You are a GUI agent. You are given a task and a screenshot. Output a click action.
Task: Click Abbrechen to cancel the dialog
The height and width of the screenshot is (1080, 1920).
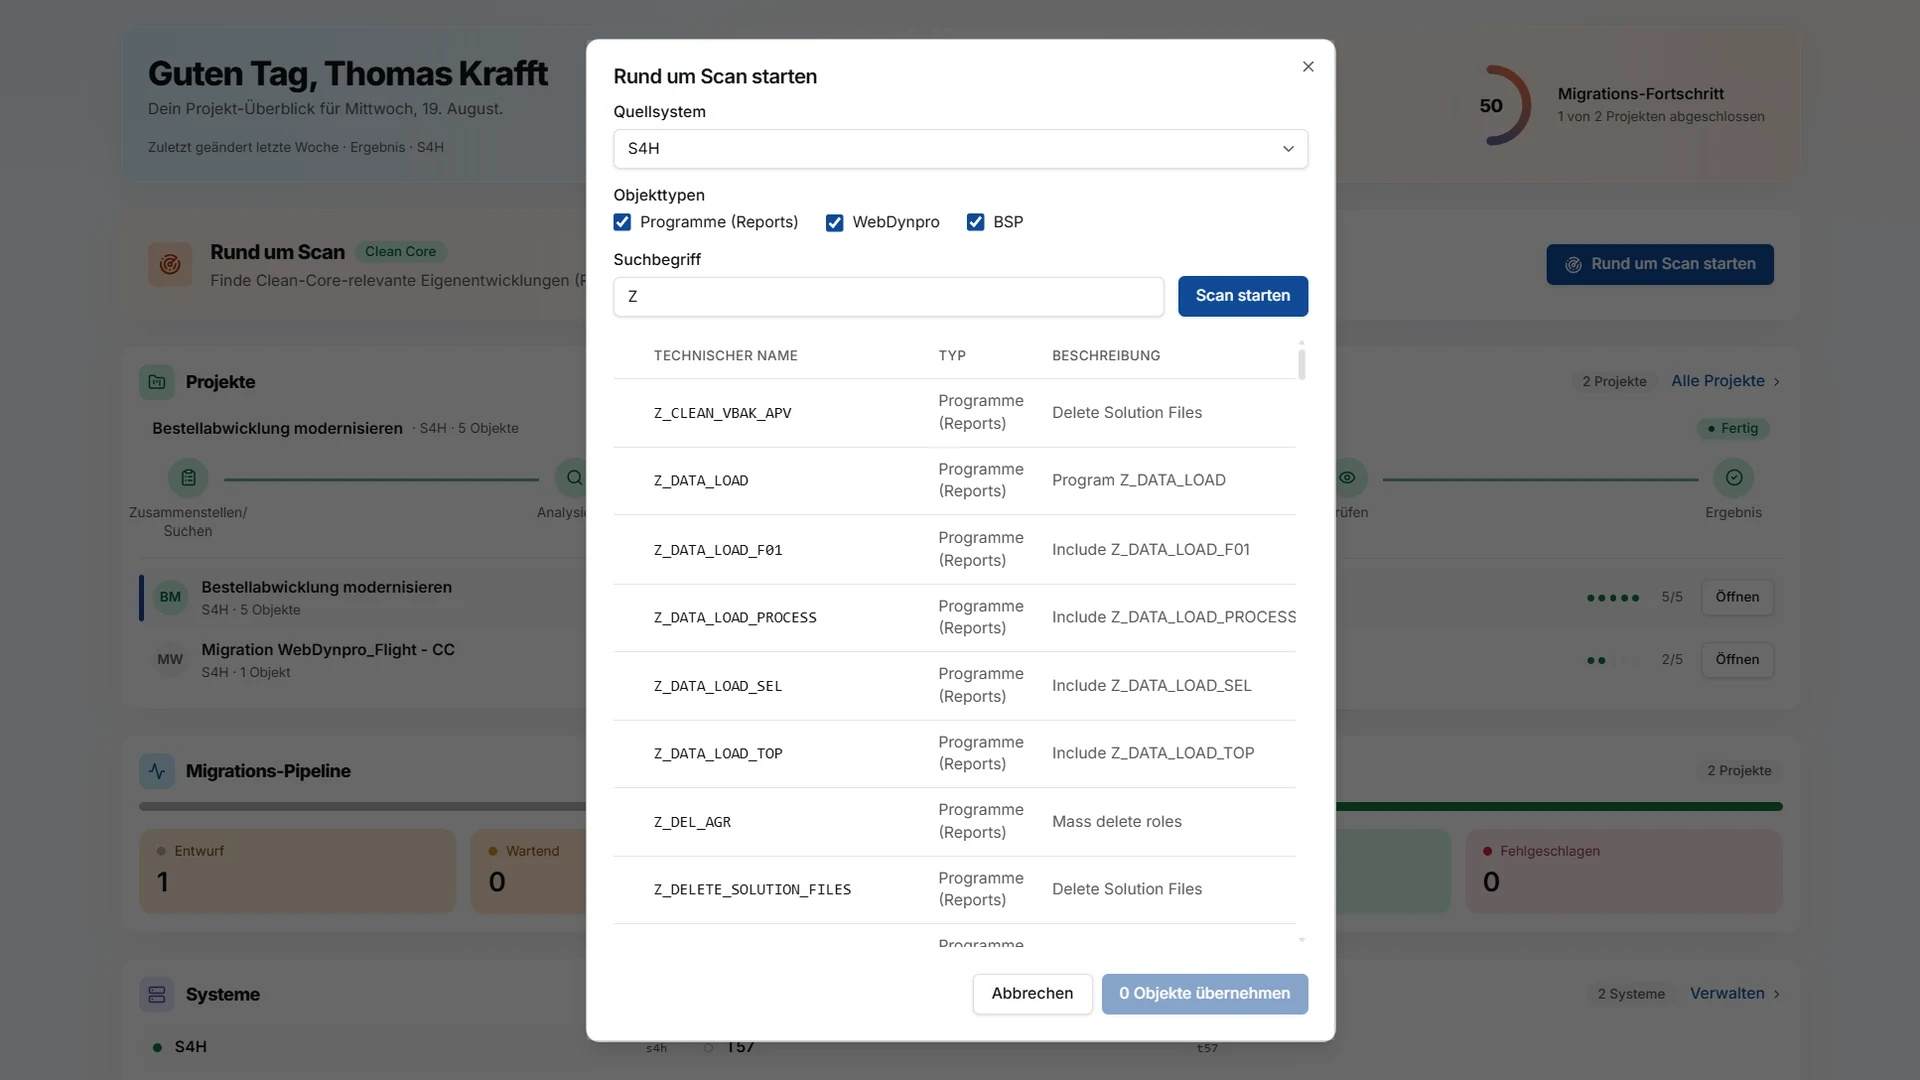click(x=1032, y=994)
